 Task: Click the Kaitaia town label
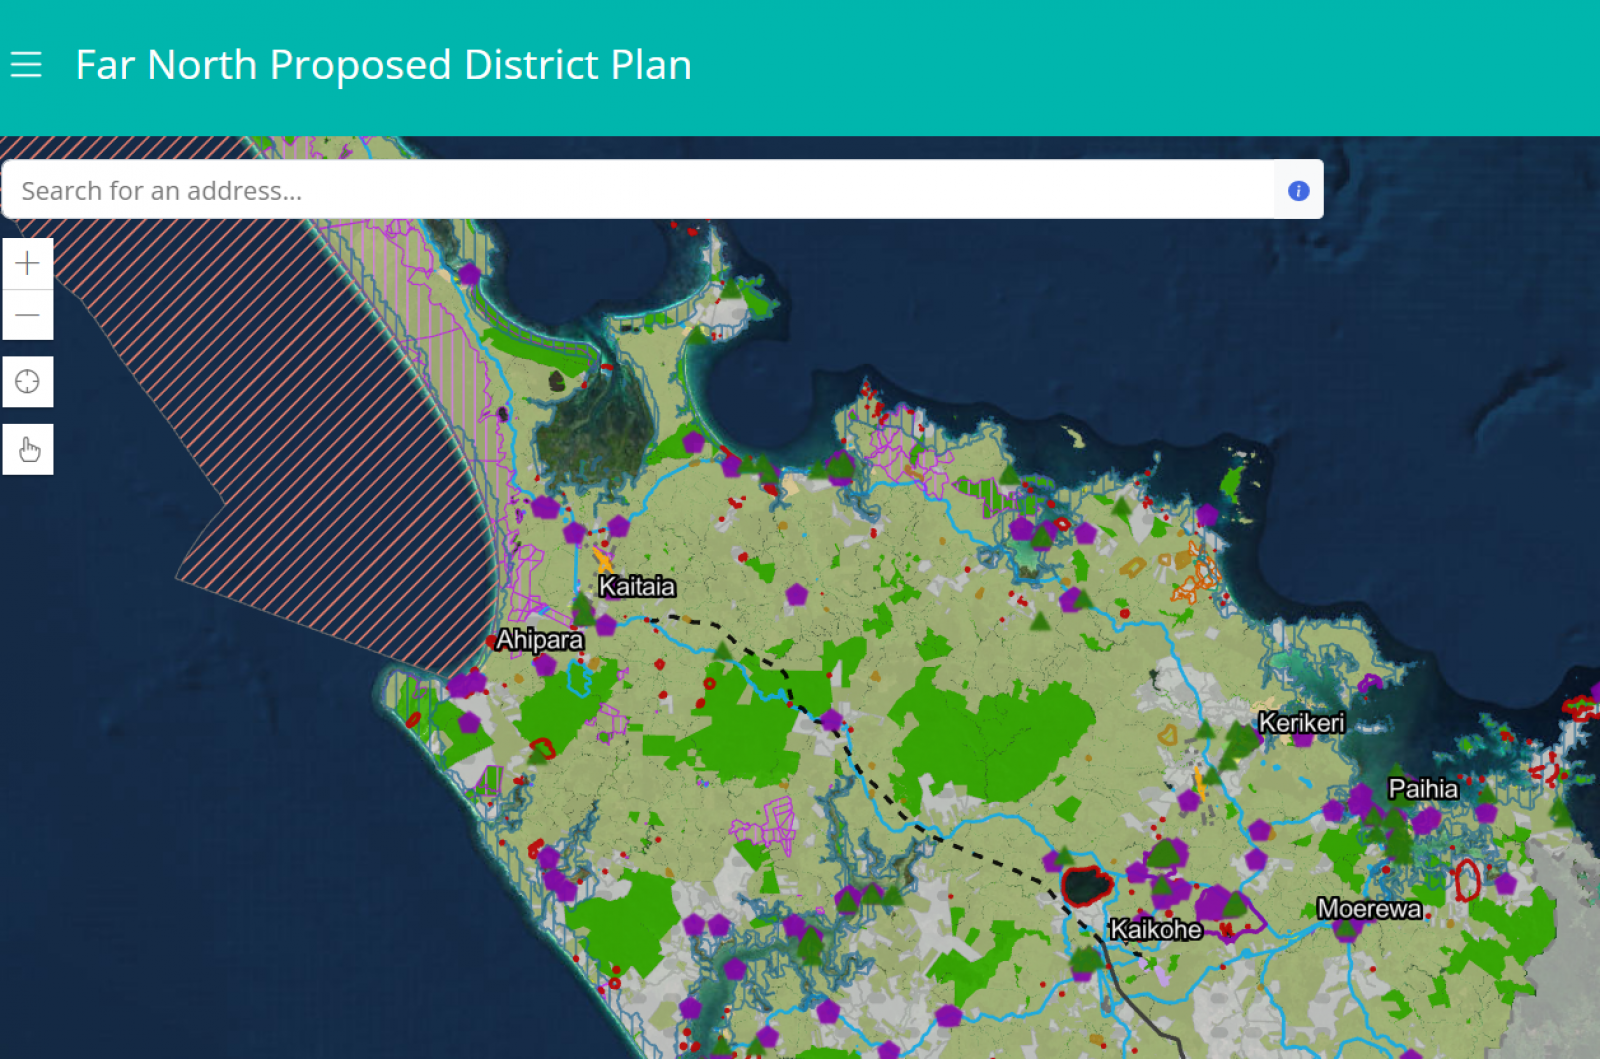click(637, 587)
